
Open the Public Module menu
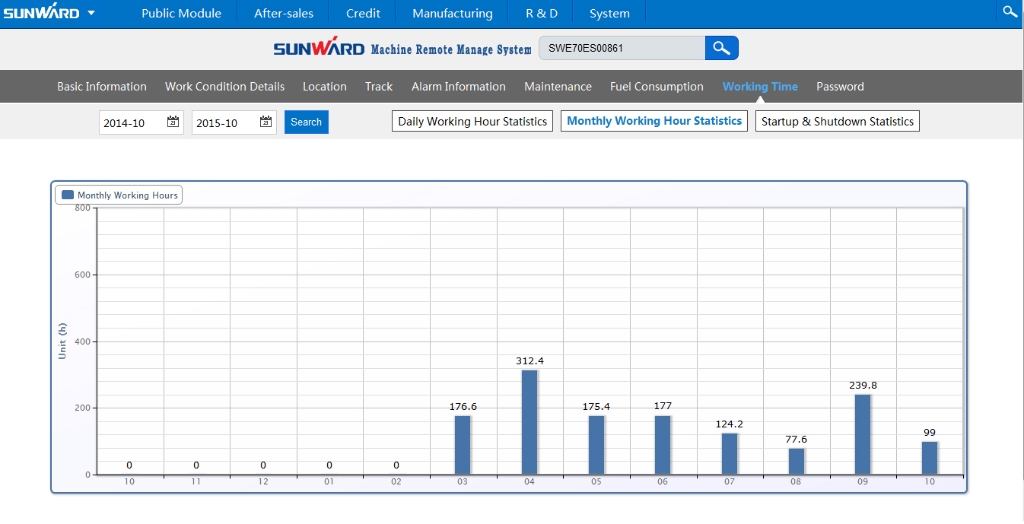click(x=181, y=13)
